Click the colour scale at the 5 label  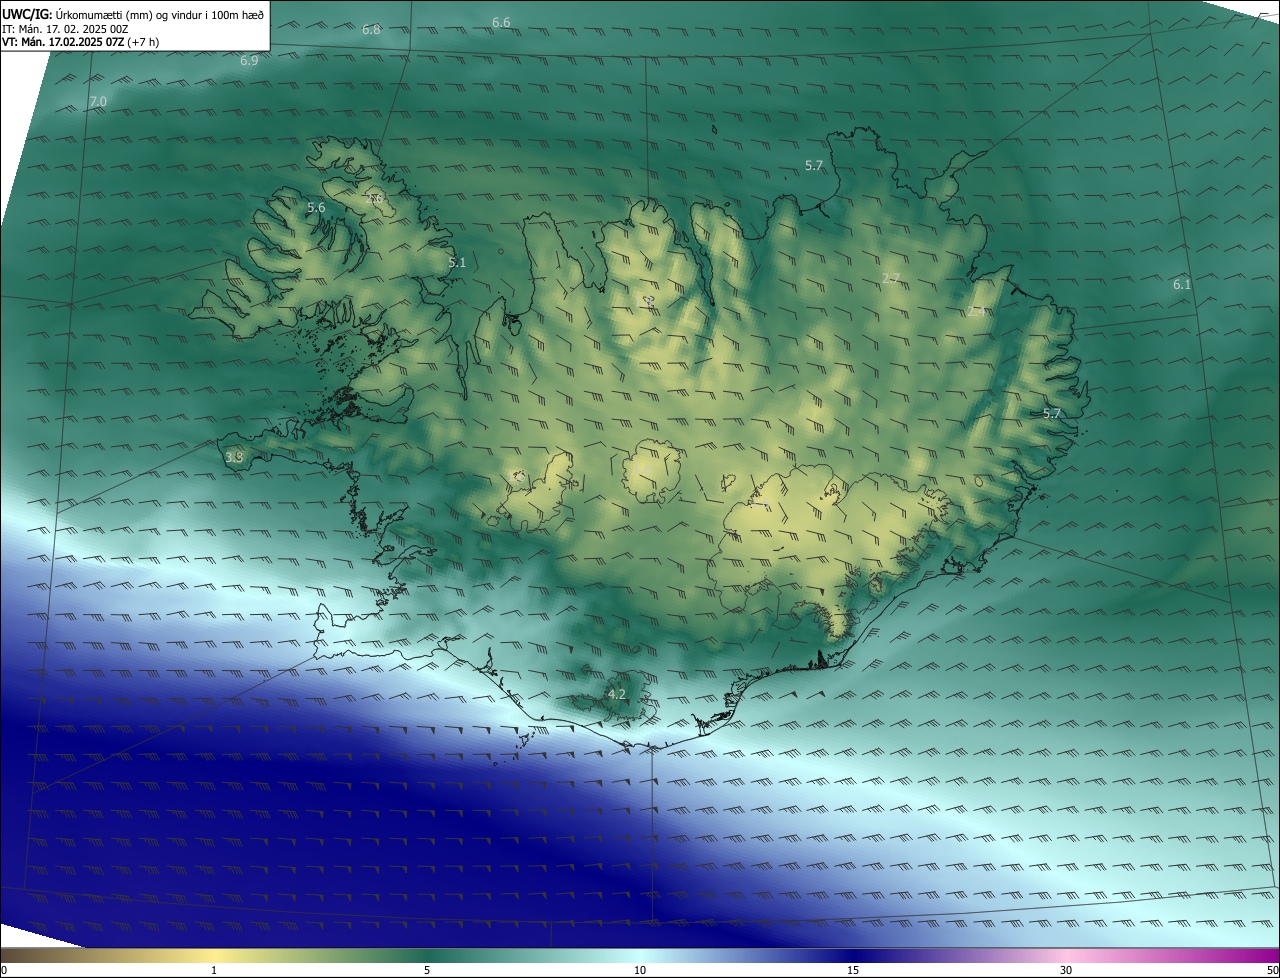coord(427,970)
